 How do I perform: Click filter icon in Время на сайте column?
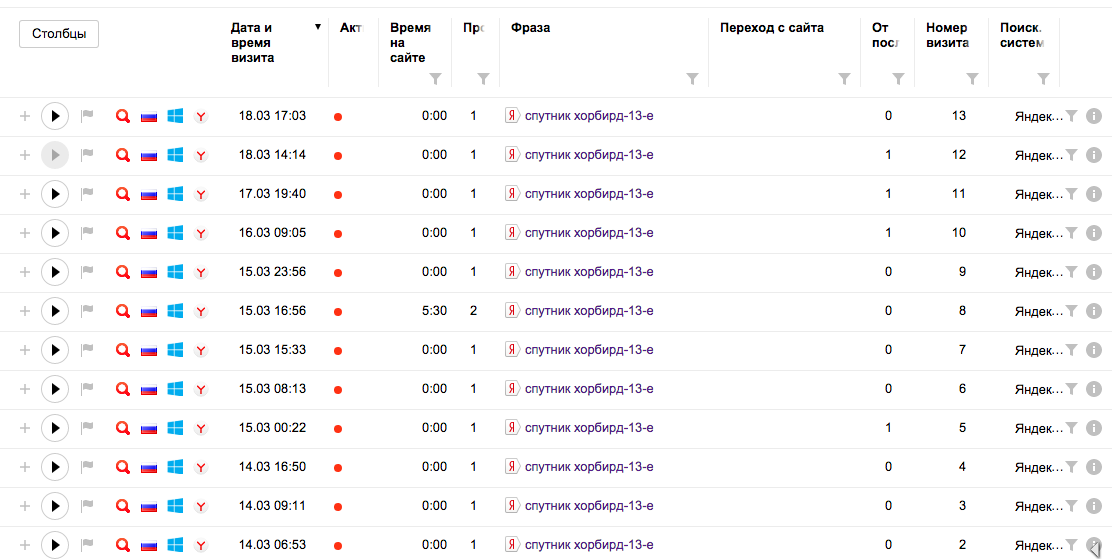click(x=435, y=79)
